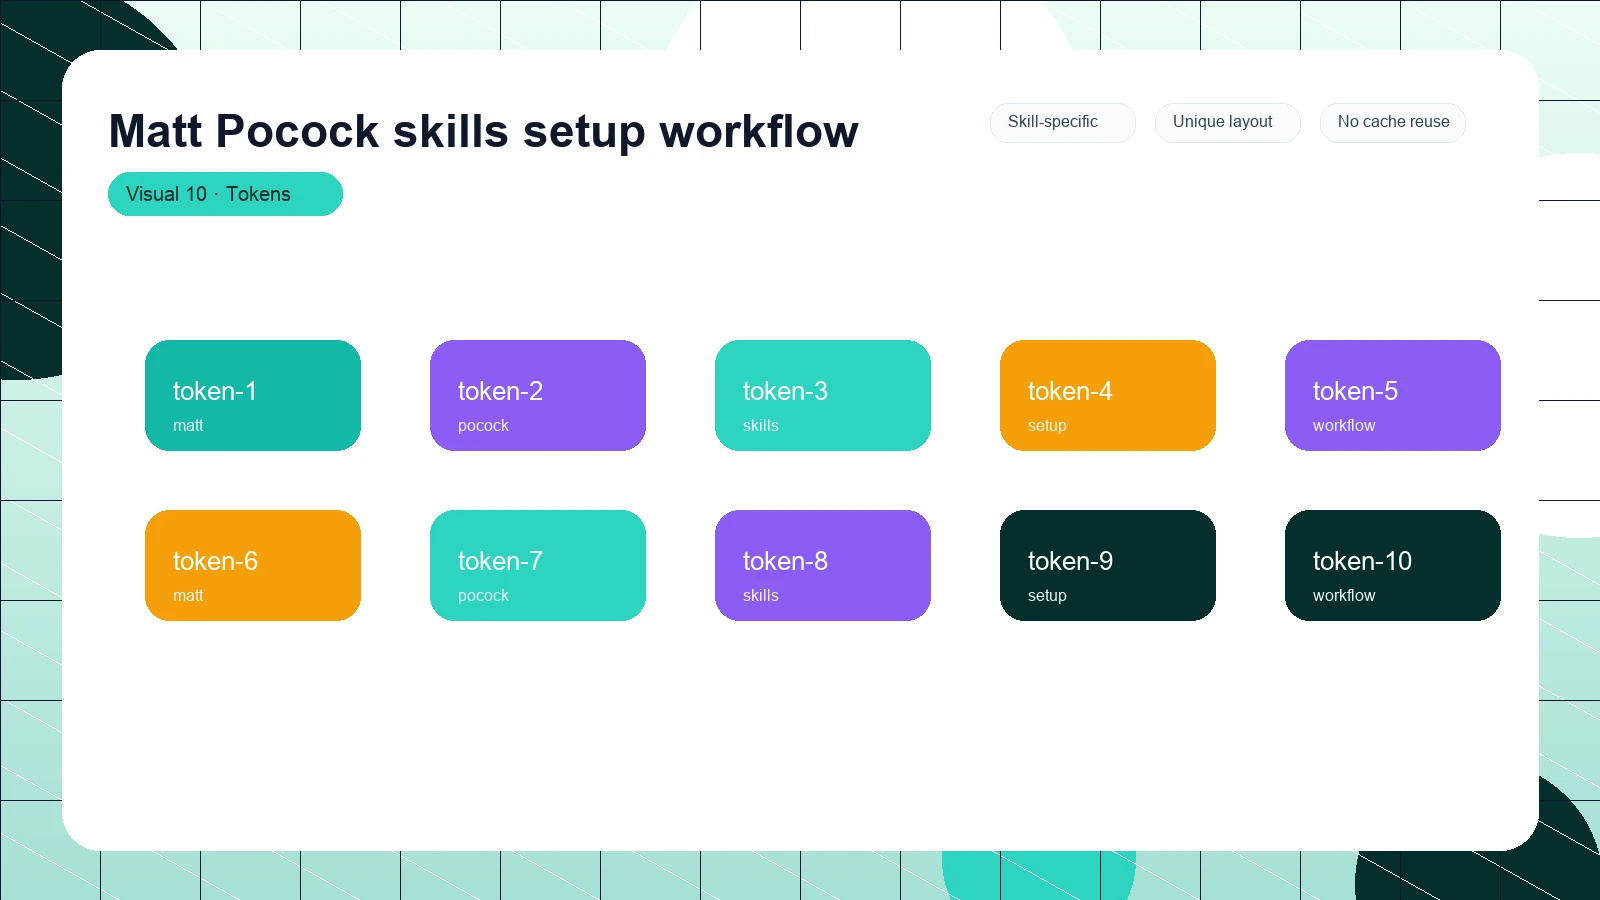Screen dimensions: 1600x900
Task: Pick the teal token-7 pocock card
Action: (x=538, y=565)
